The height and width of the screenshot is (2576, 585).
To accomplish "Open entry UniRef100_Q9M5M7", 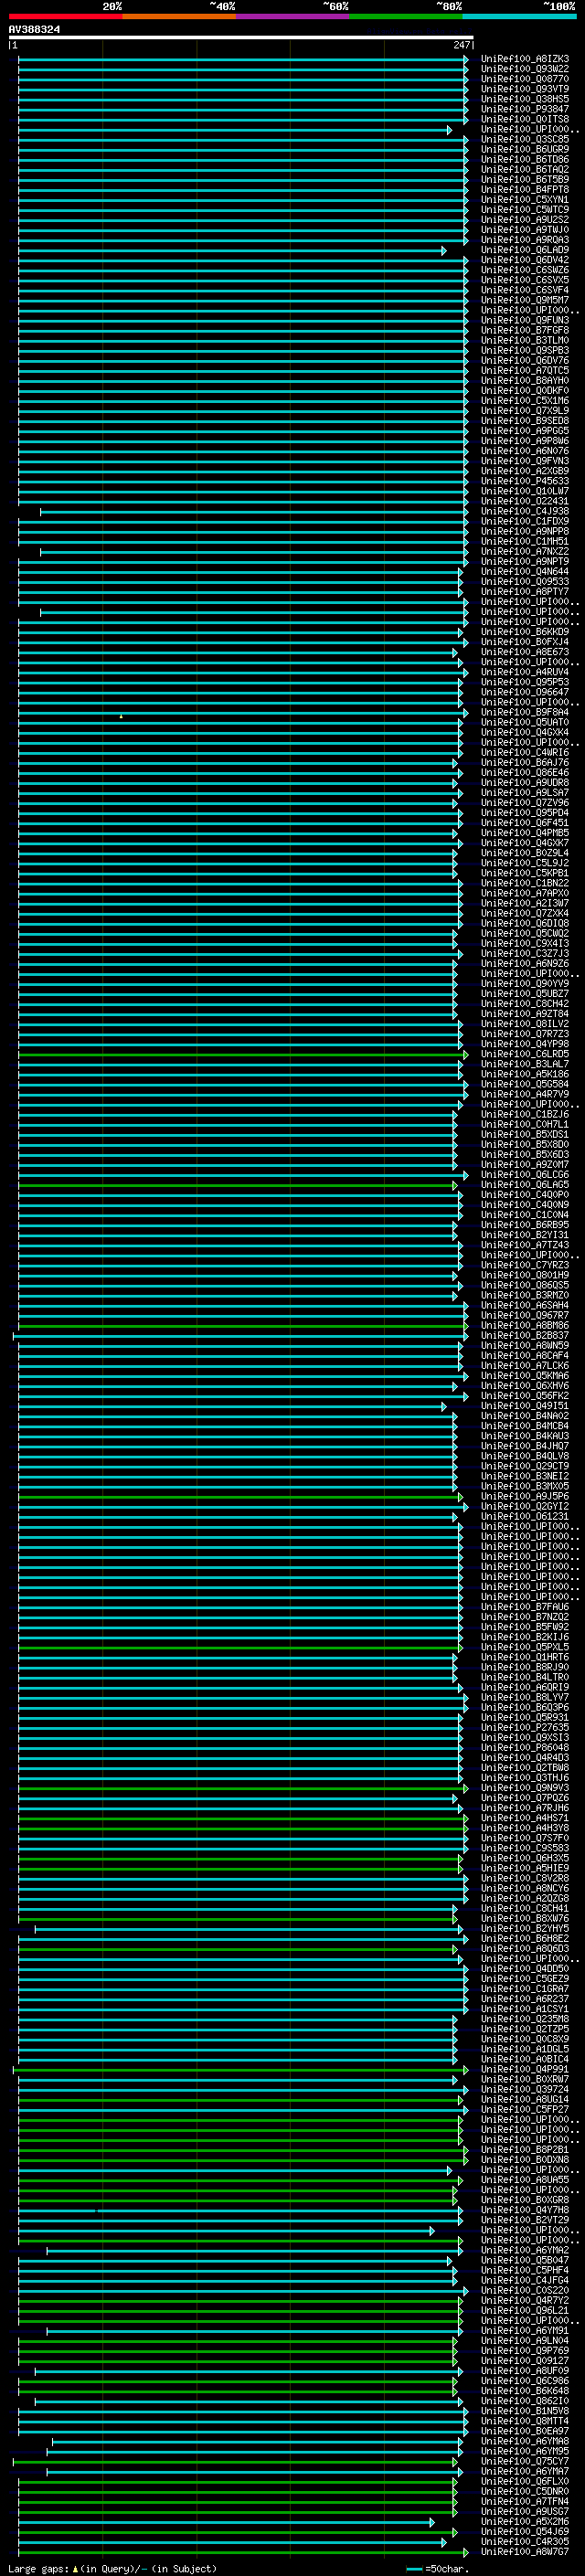I will pos(524,300).
